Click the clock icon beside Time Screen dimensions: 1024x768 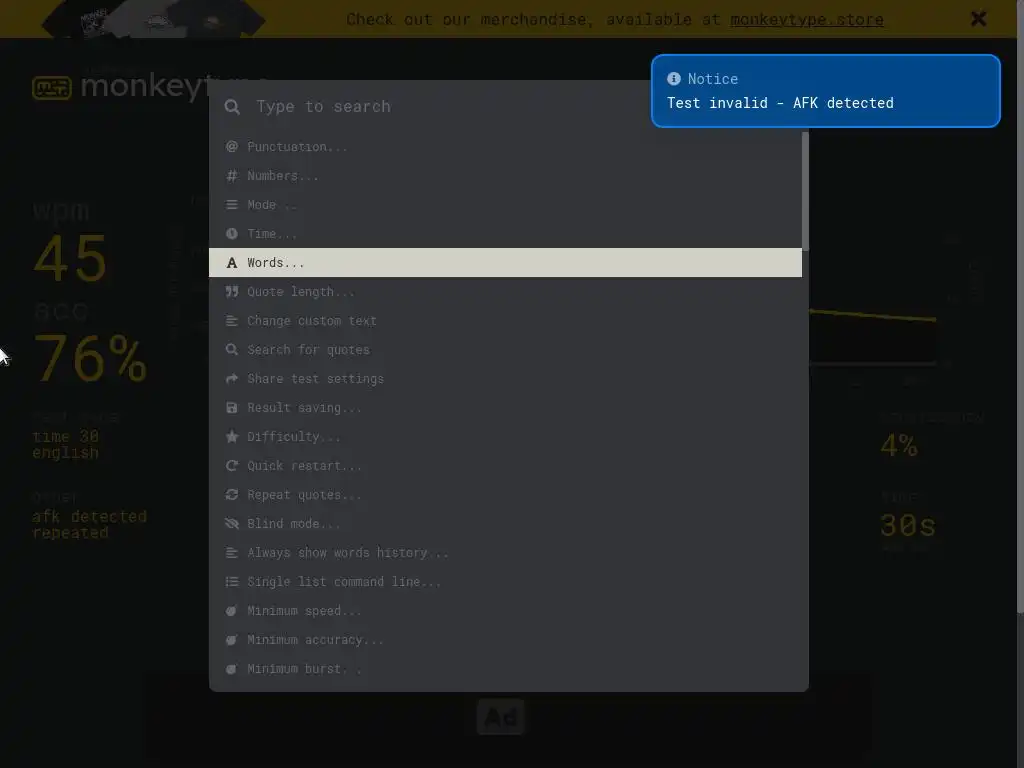click(x=232, y=233)
